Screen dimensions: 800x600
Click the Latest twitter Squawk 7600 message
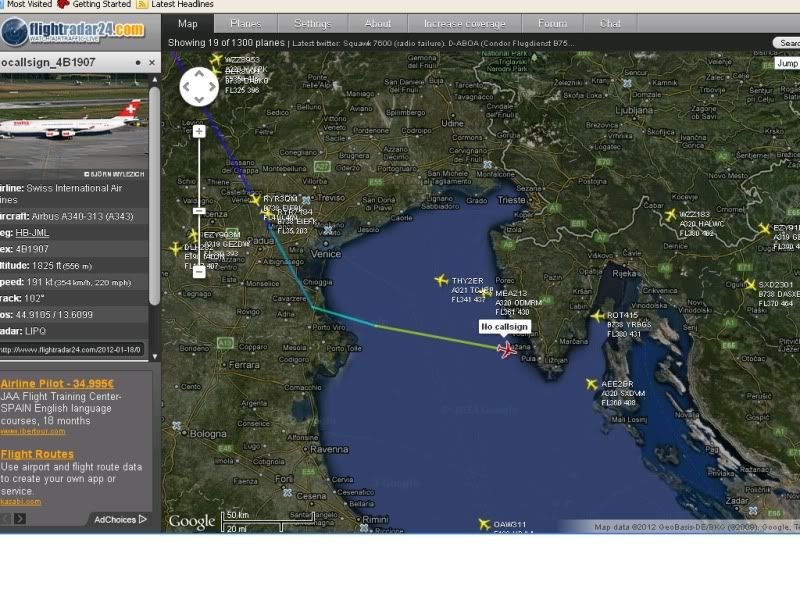[434, 43]
